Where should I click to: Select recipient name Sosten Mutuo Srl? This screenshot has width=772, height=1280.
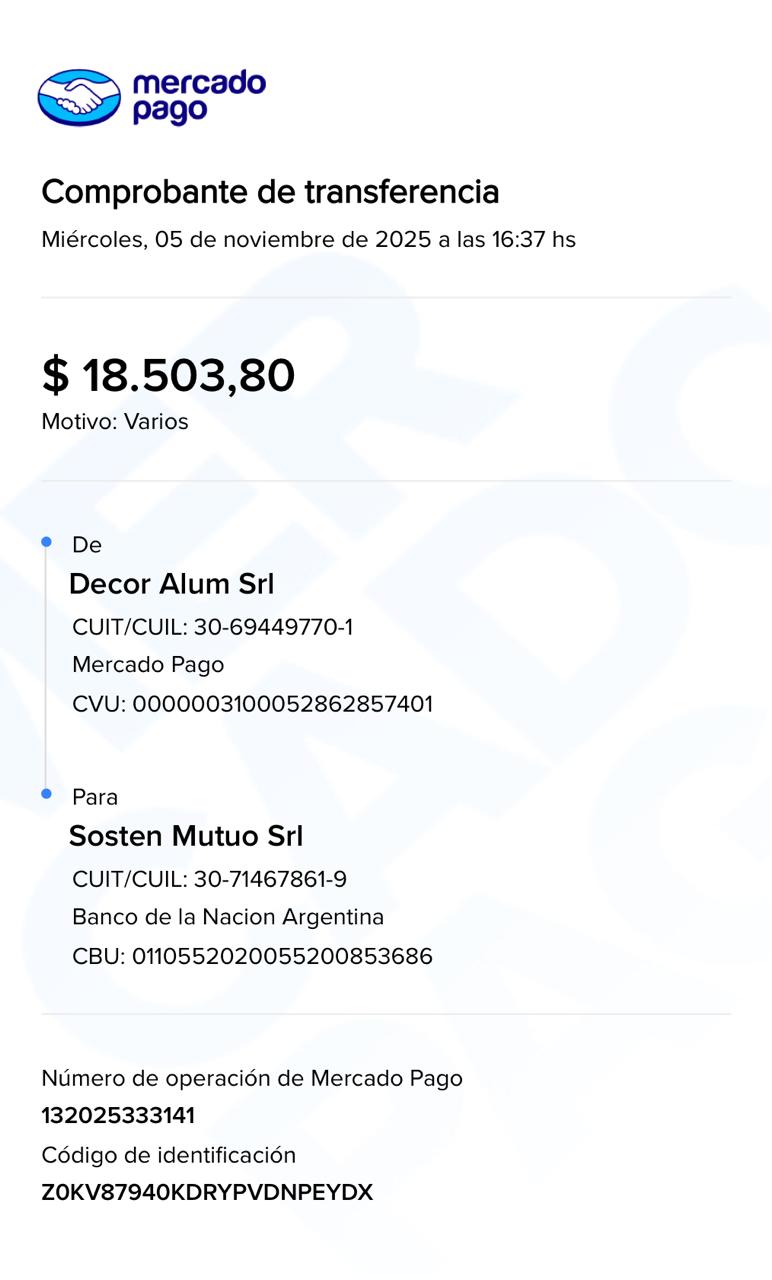[185, 836]
